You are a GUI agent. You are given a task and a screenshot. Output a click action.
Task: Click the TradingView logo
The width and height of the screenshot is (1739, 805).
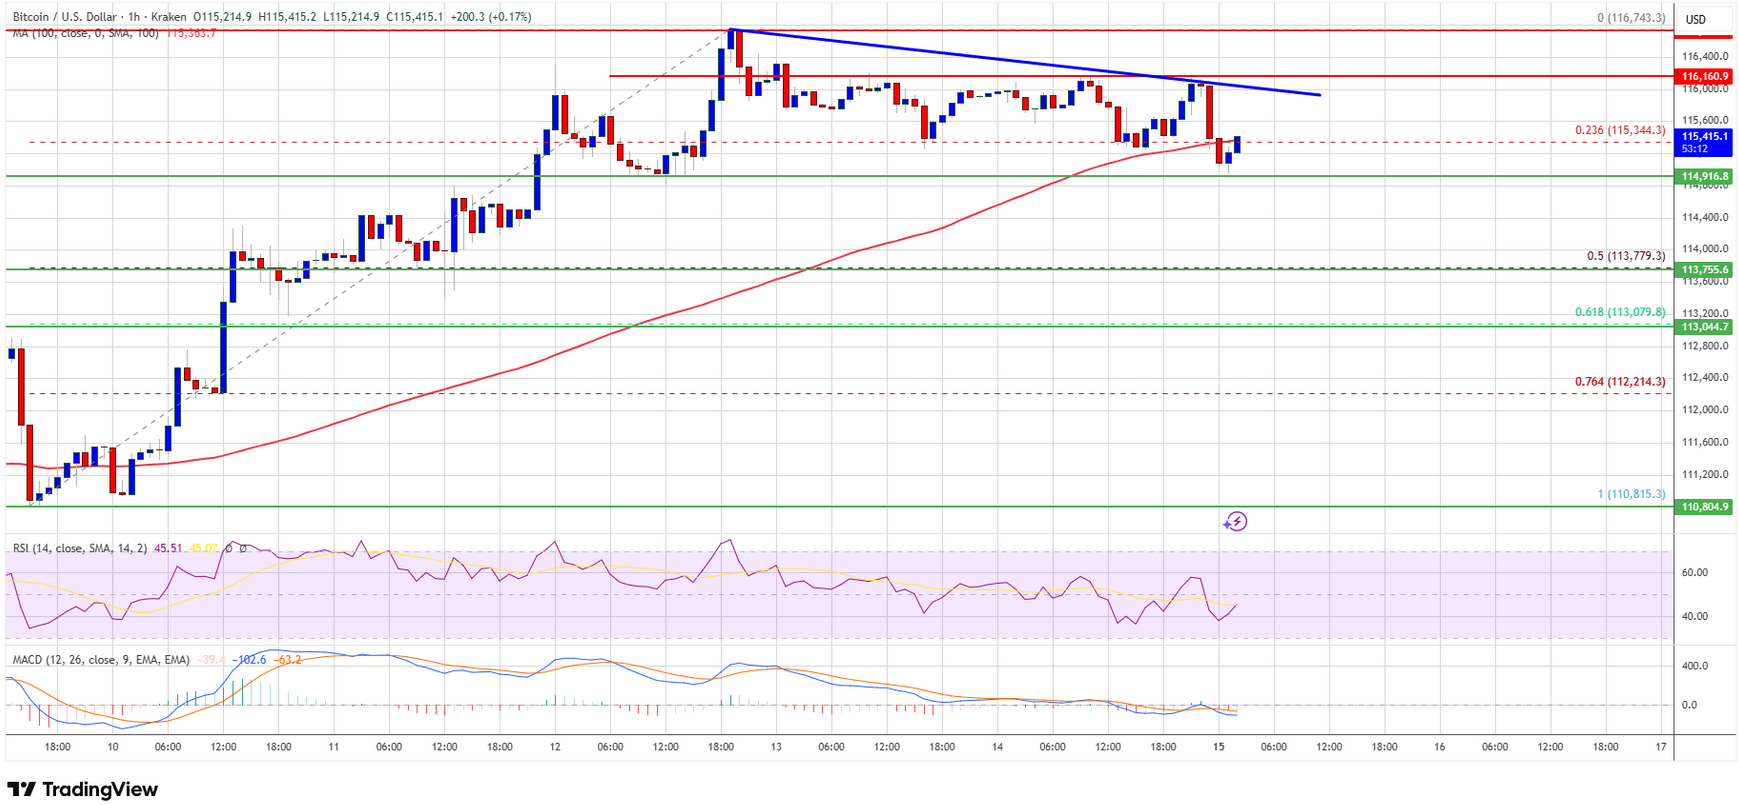[x=83, y=789]
